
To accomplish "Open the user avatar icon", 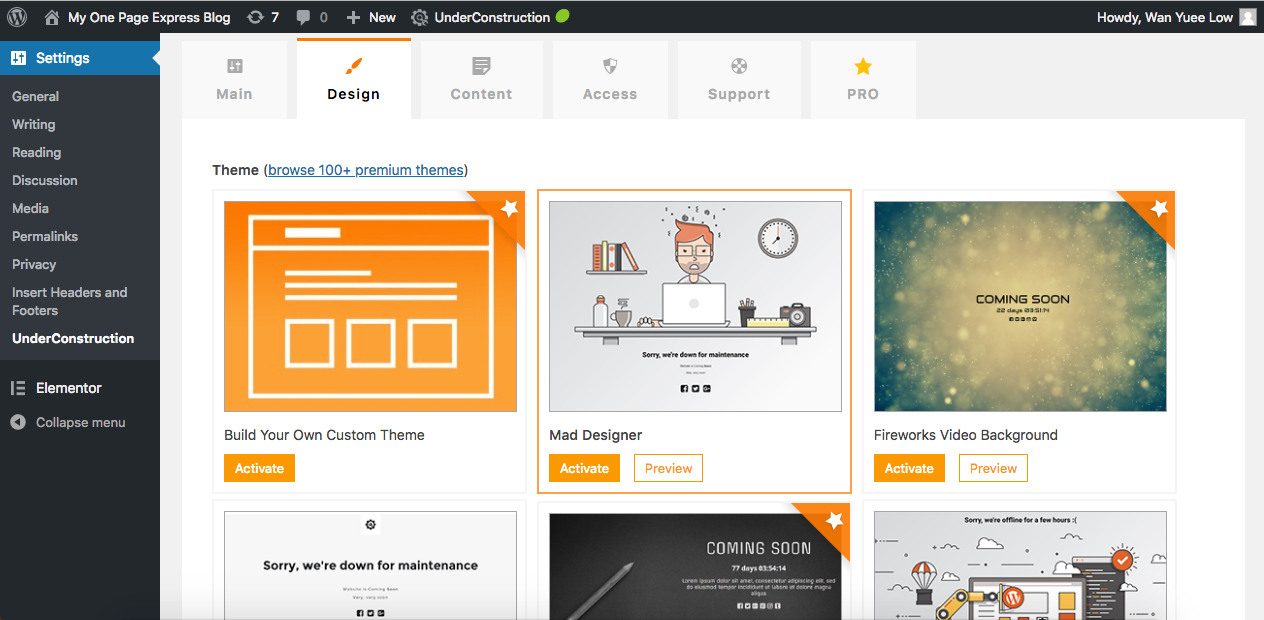I will coord(1247,17).
